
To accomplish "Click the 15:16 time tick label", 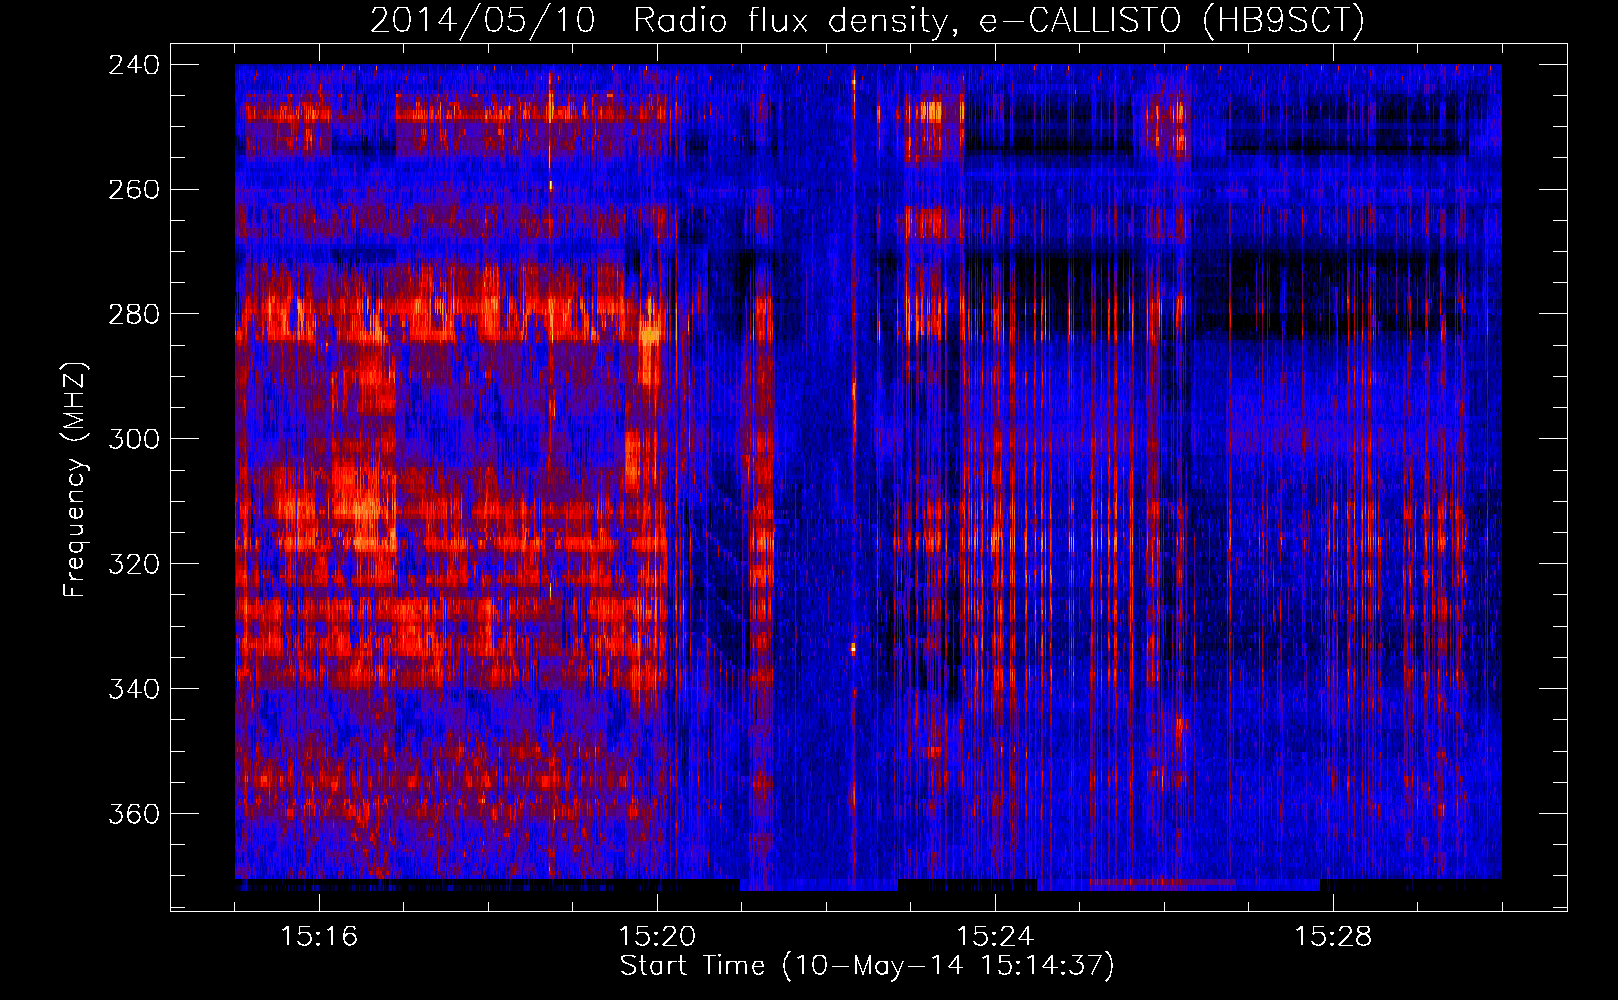I will pyautogui.click(x=319, y=936).
